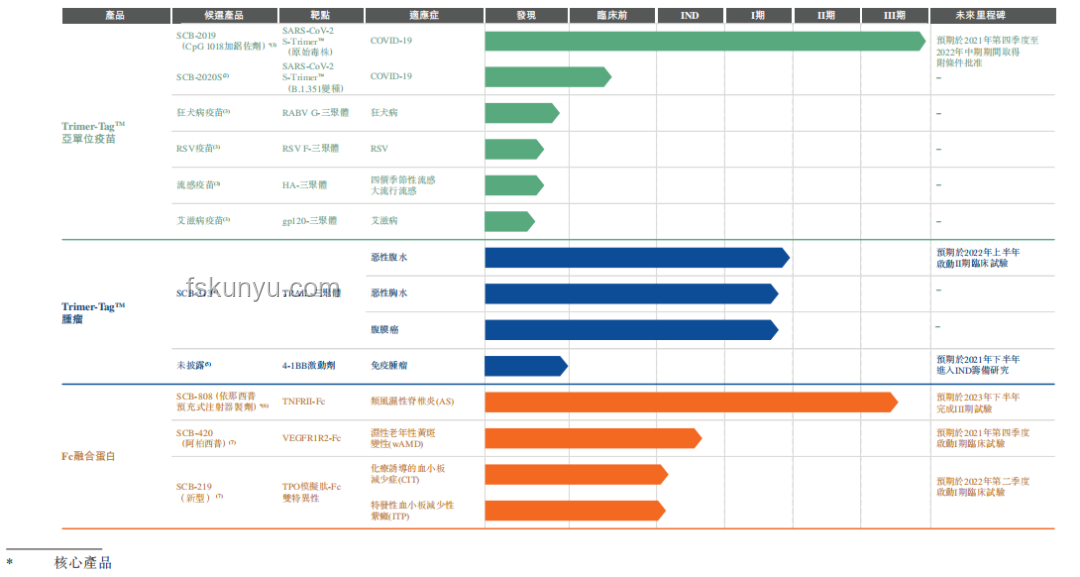Click the green SCB-2020S progress bar
1080x577 pixels.
548,77
